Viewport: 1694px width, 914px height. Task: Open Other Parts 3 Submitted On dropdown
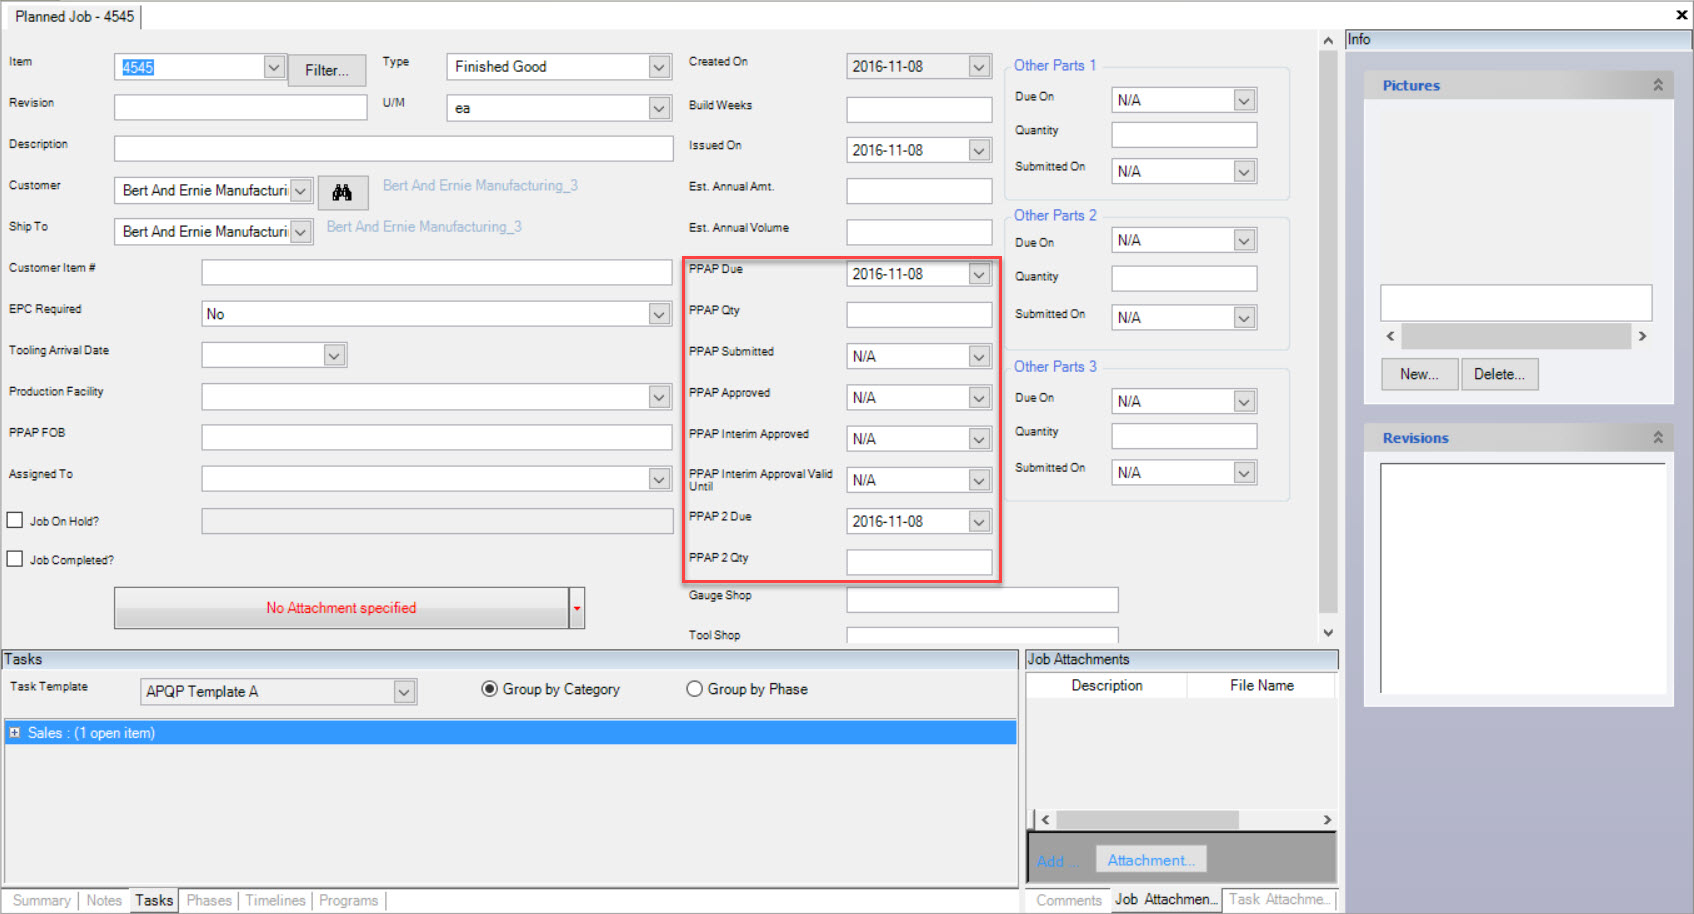(x=1244, y=472)
